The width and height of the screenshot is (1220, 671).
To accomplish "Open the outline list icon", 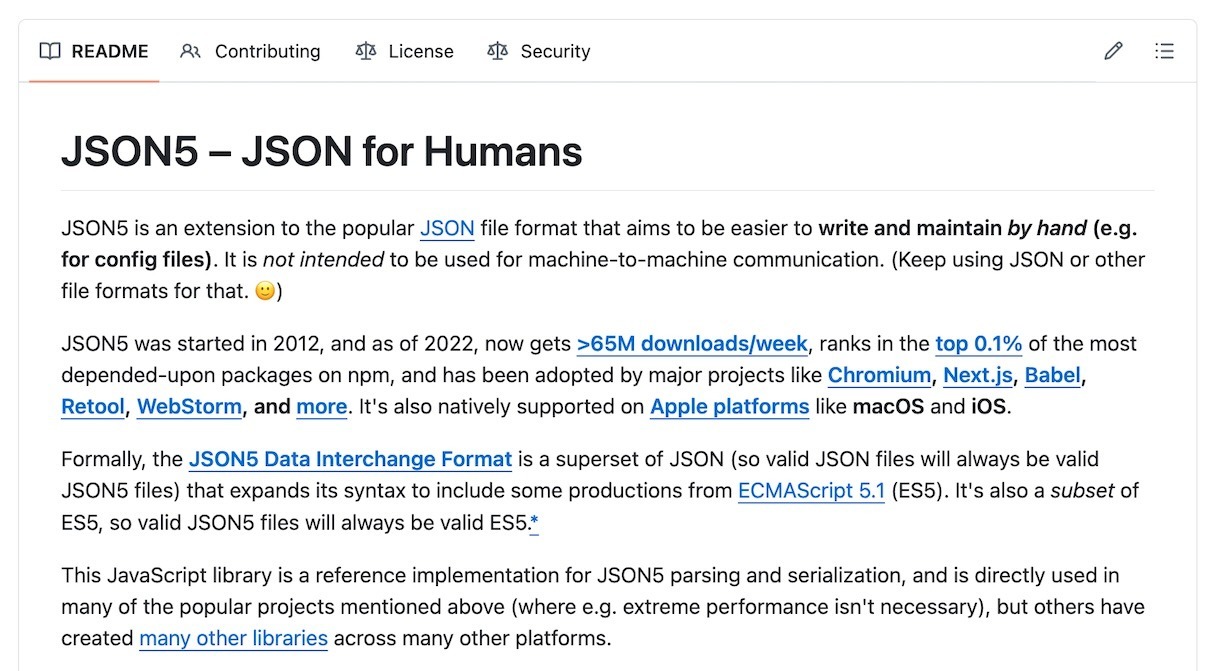I will (1164, 51).
